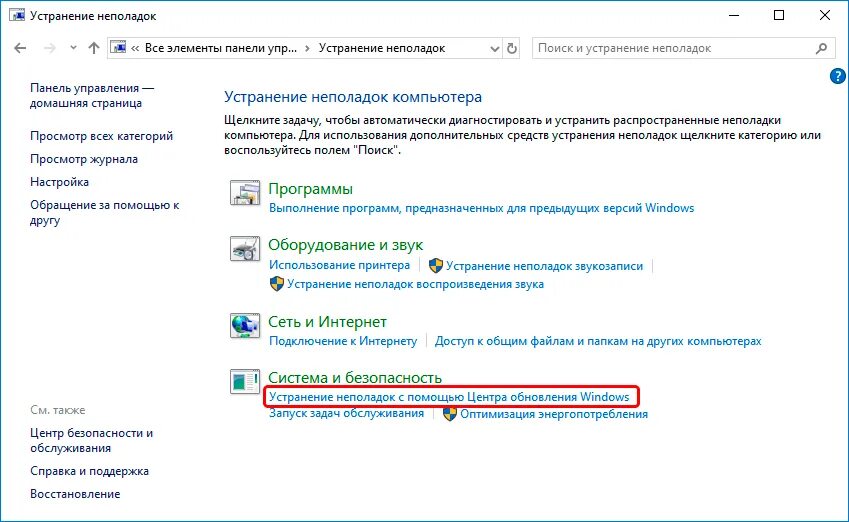Screen dimensions: 849x522
Task: Open Просмотр всех категорий
Action: tap(101, 136)
